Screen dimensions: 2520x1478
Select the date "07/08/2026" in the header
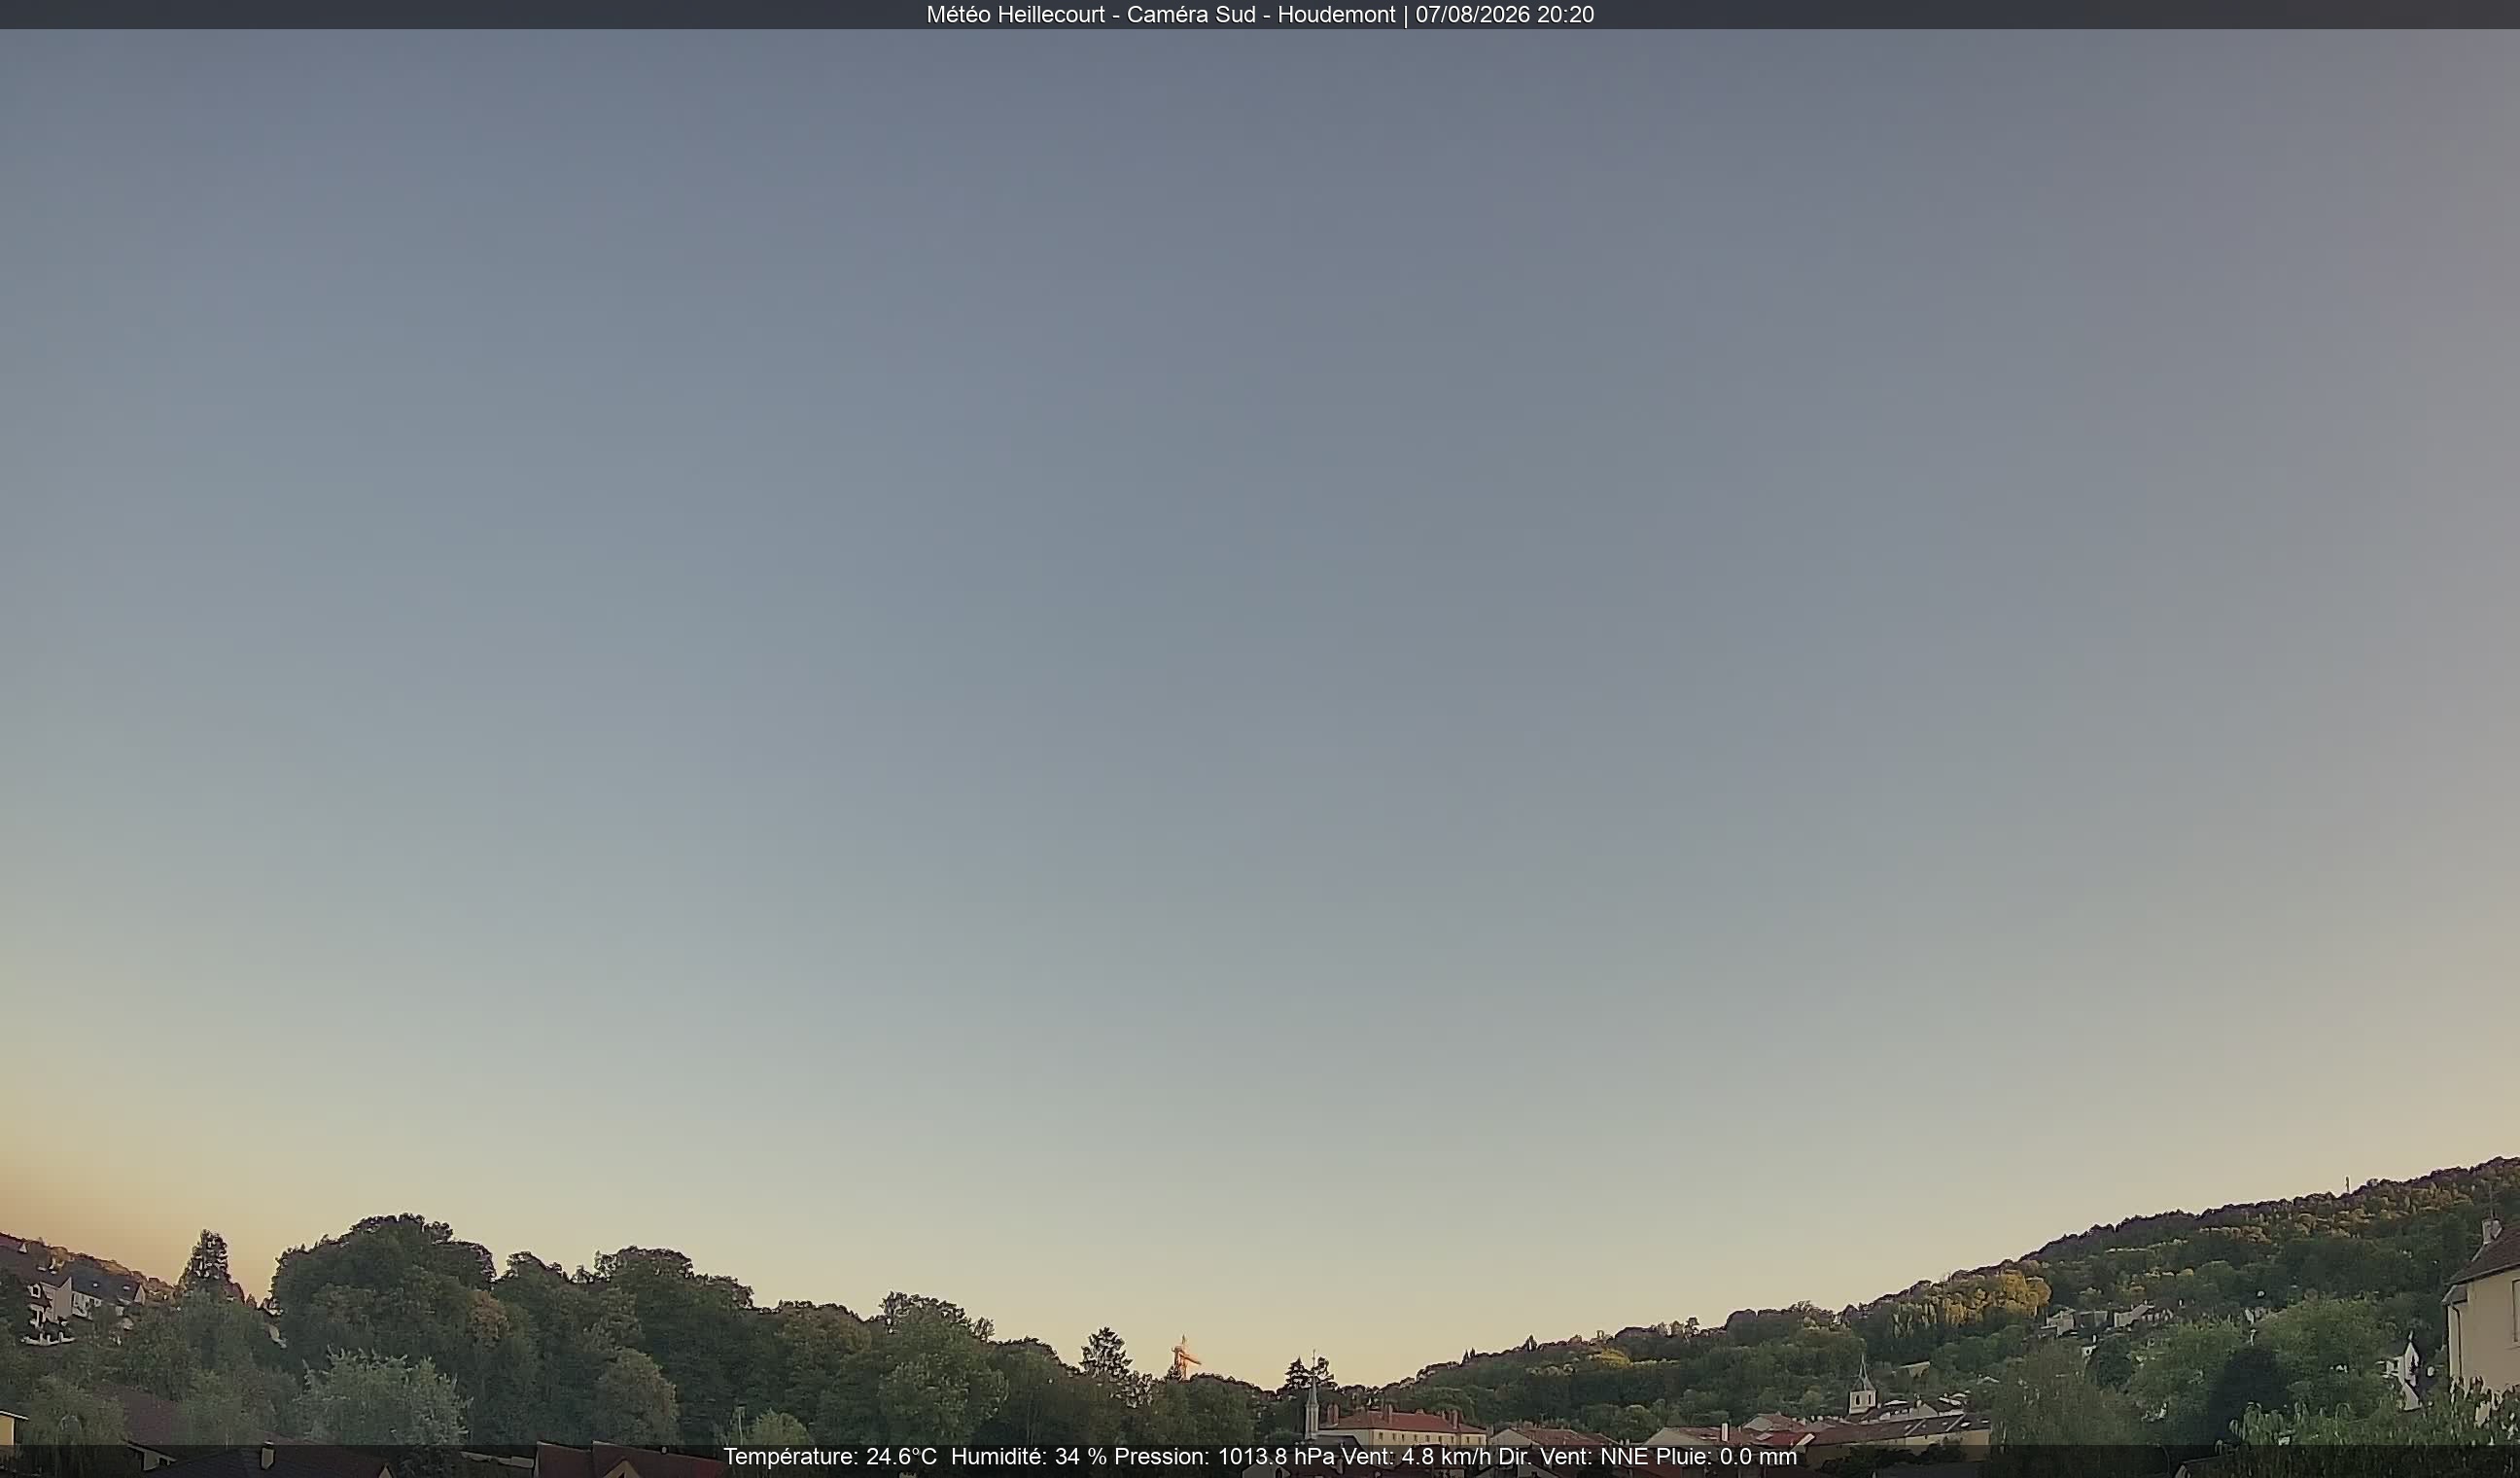coord(1472,15)
